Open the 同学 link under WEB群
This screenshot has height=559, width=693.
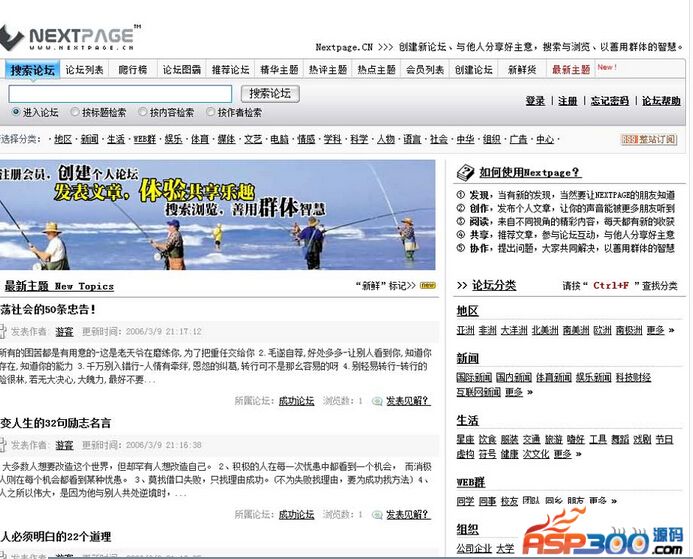[x=465, y=501]
